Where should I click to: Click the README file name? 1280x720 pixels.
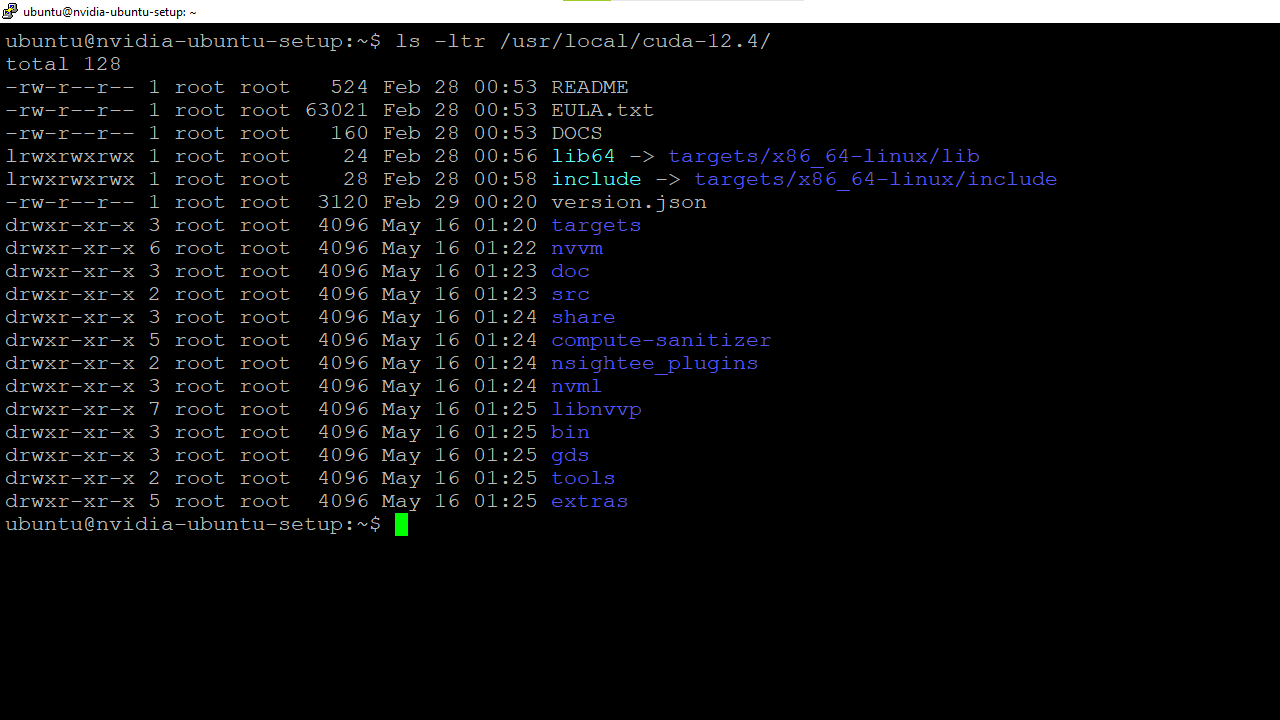[589, 87]
